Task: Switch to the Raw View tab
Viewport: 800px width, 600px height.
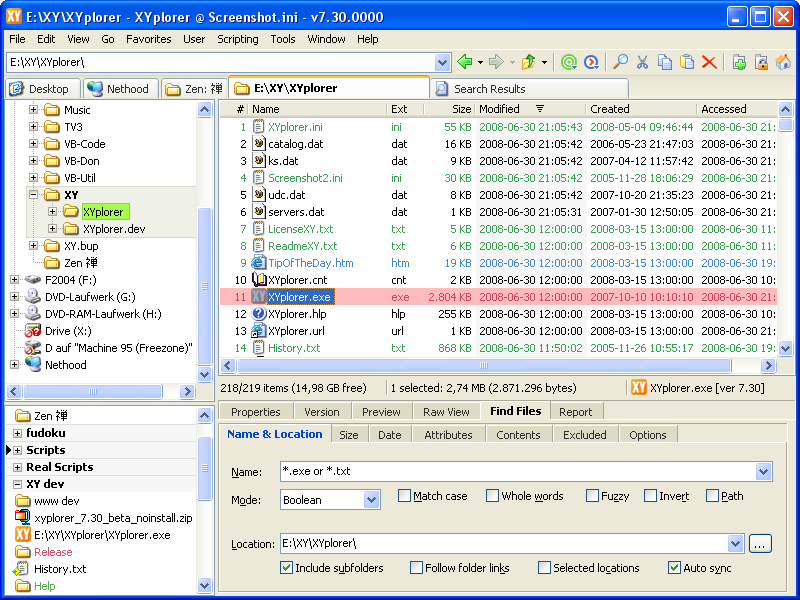Action: click(446, 412)
